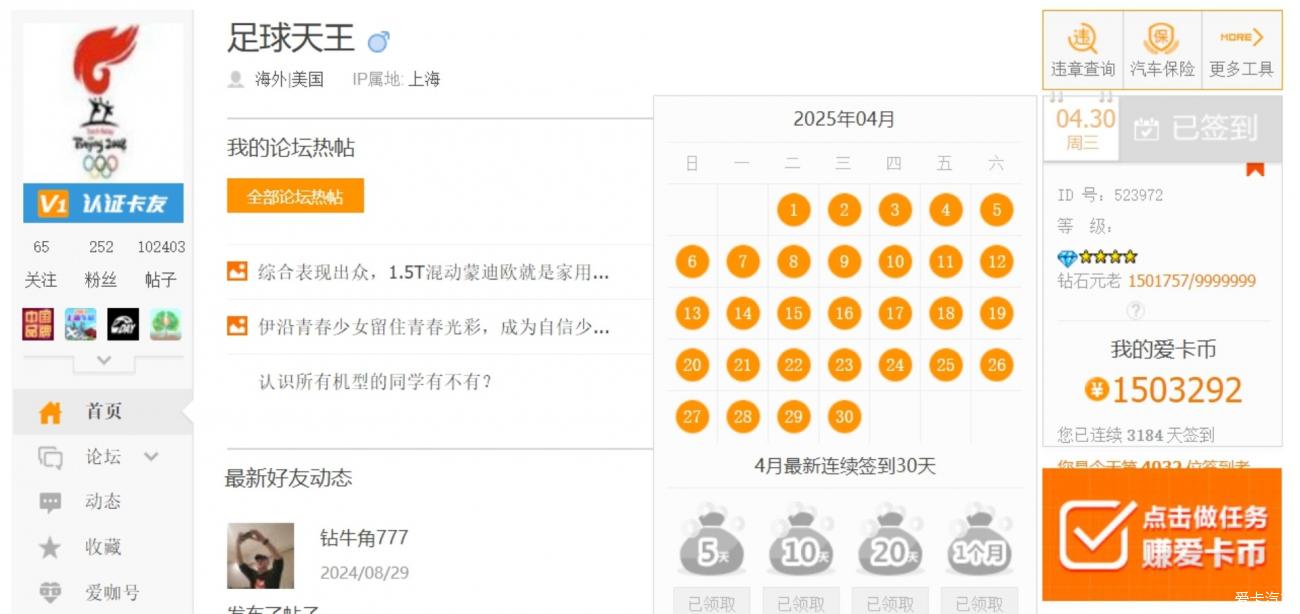Click the 首页 home icon in sidebar

[x=50, y=412]
